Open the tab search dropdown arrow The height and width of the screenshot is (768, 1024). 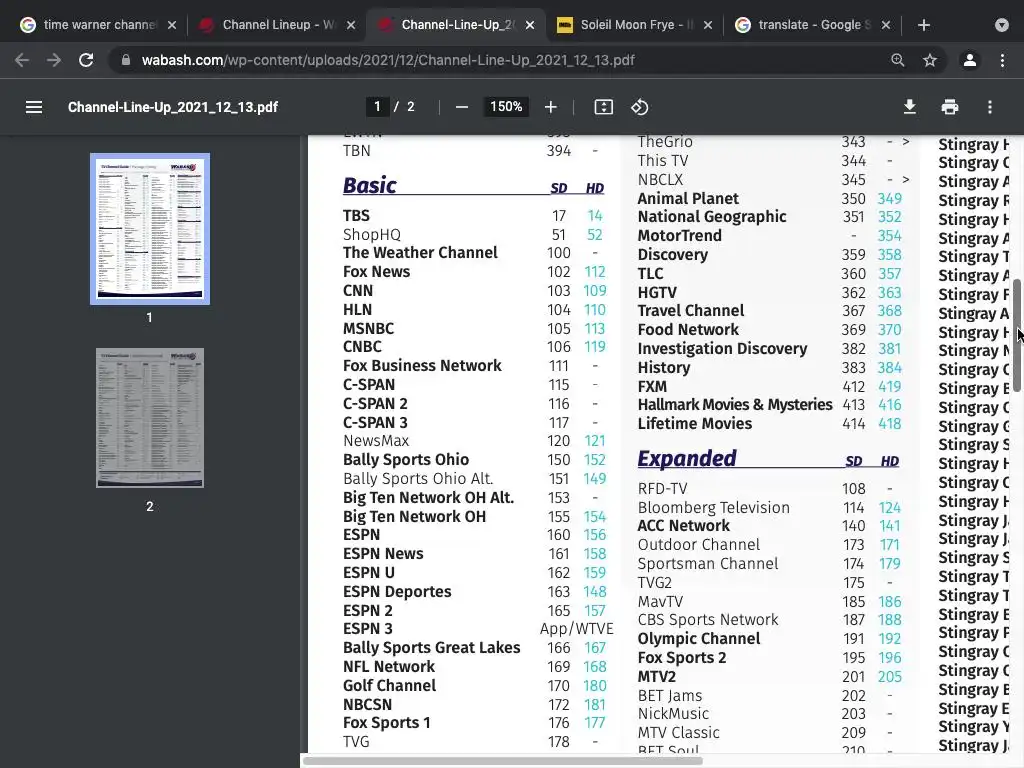tap(1002, 25)
